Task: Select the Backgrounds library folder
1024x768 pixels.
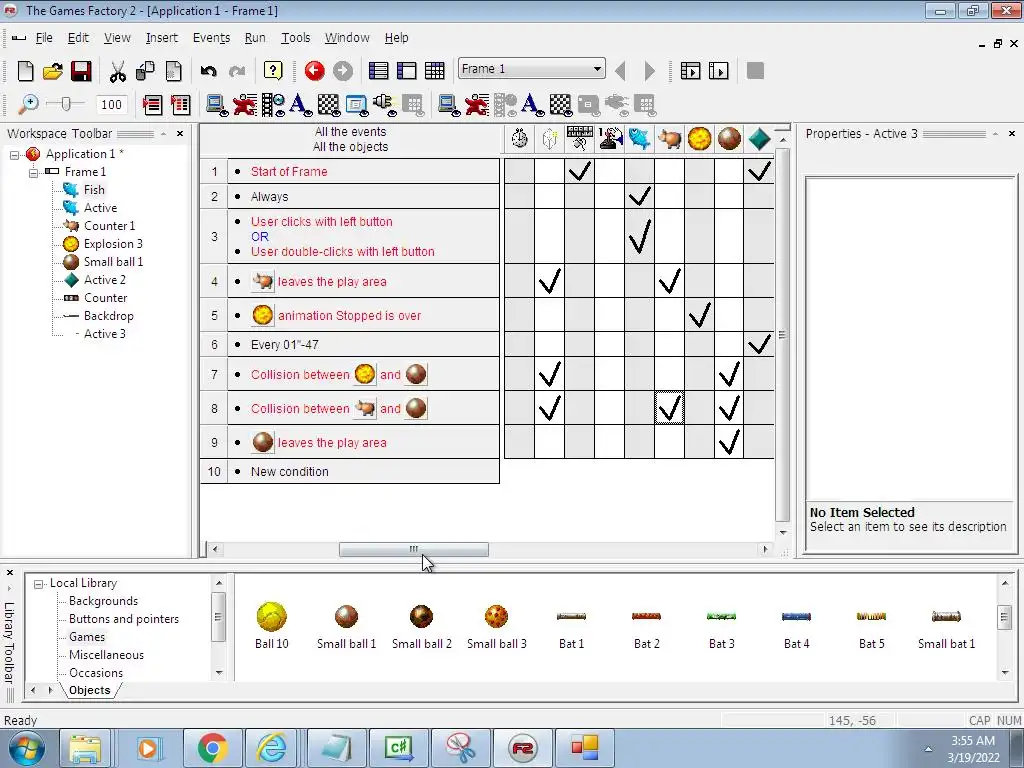Action: click(x=103, y=601)
